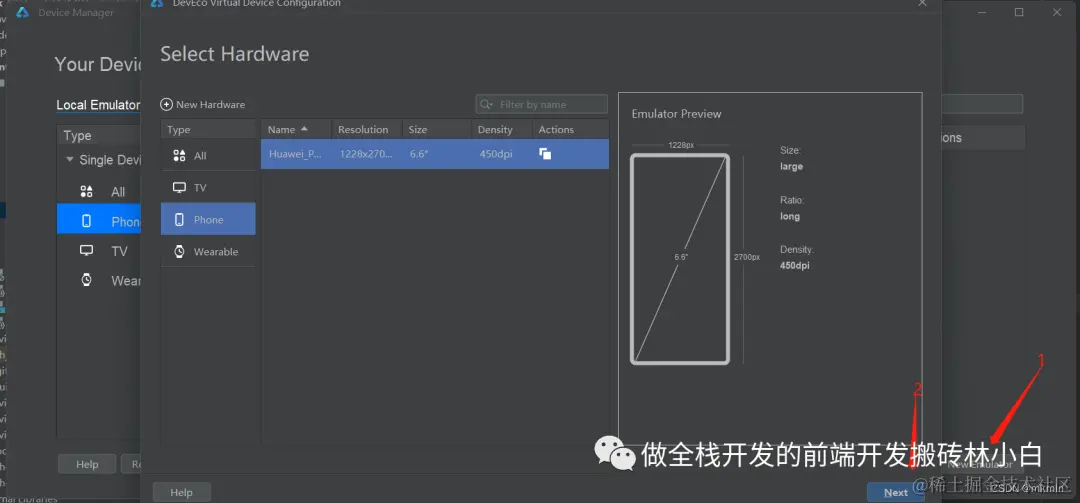Select the Phone type icon in the dialog
The width and height of the screenshot is (1080, 503).
(179, 220)
